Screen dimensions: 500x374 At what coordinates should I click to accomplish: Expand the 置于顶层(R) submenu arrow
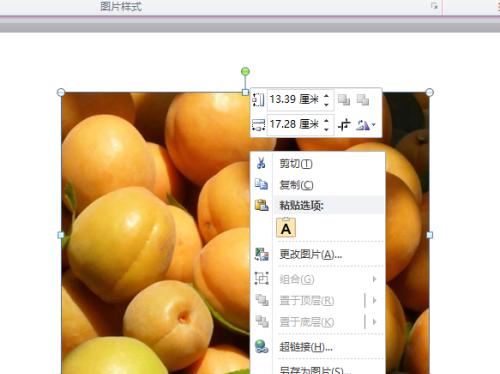point(374,300)
